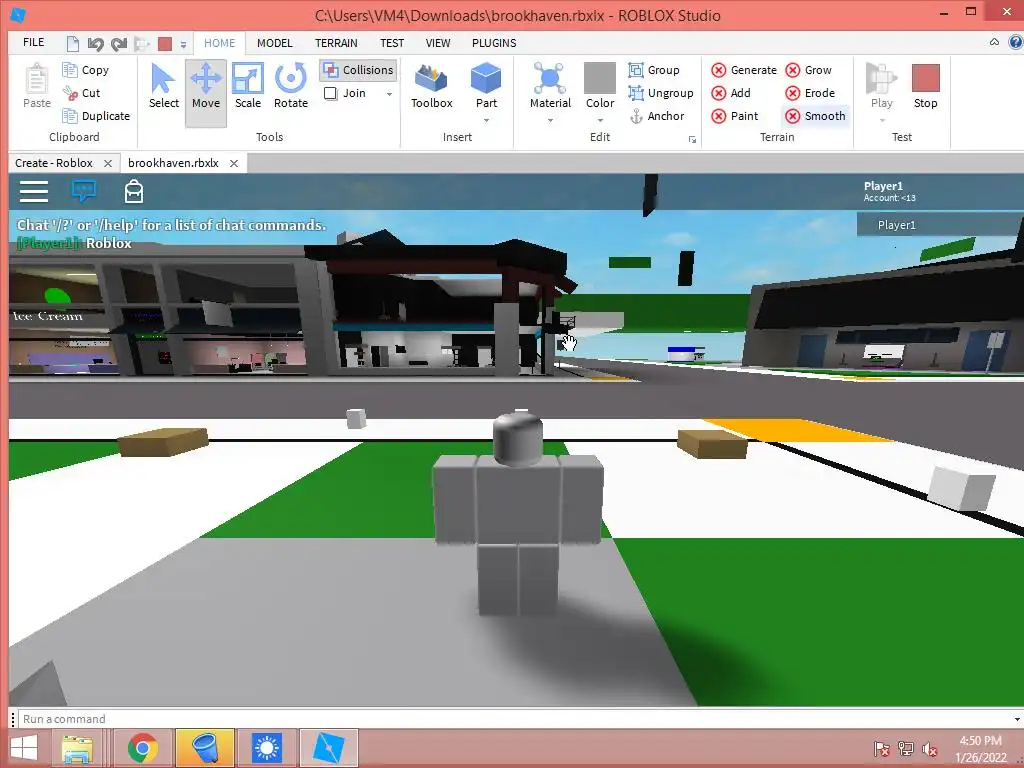Pick the Rotate tool
Viewport: 1024px width, 768px height.
(x=291, y=86)
